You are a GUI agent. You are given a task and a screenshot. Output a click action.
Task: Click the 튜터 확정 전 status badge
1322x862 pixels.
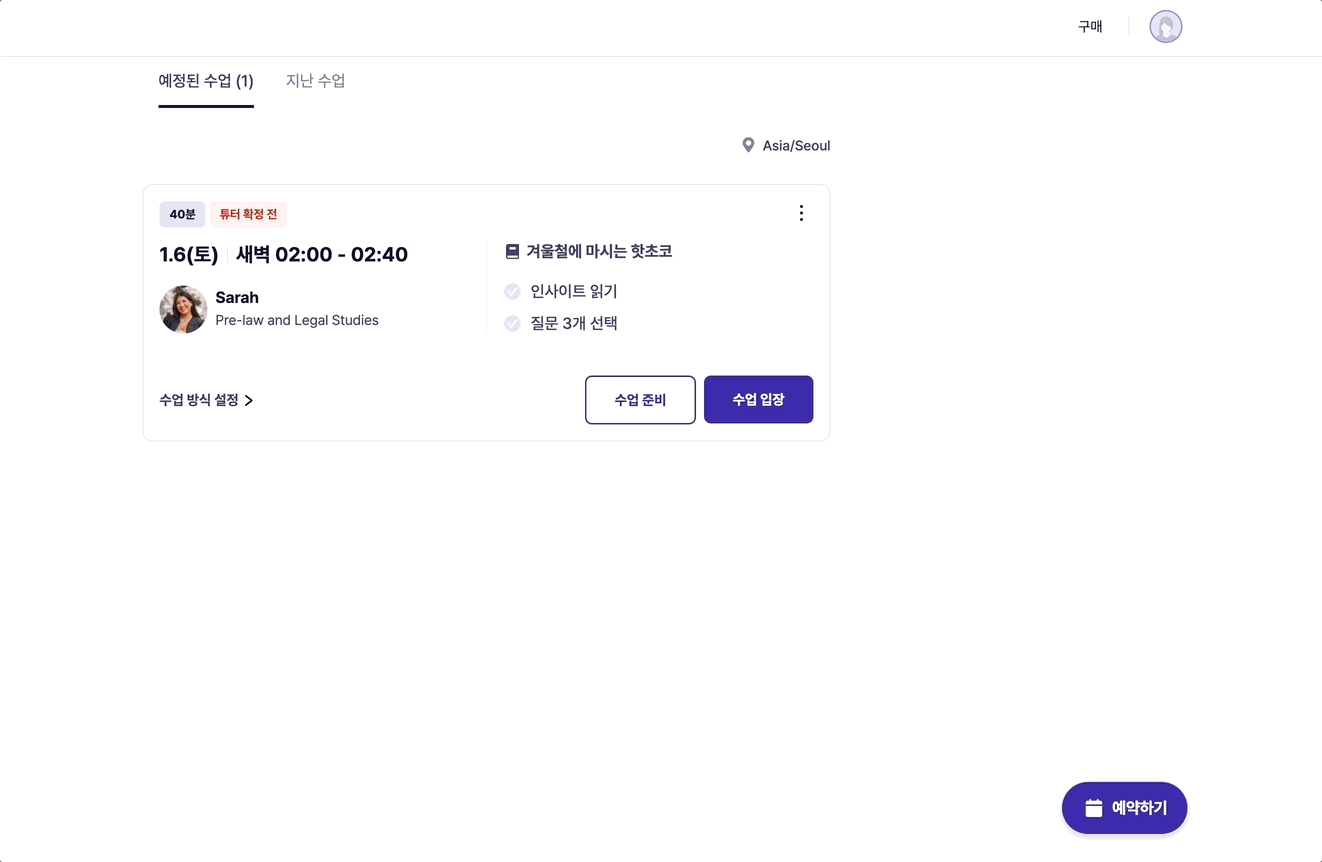pos(248,214)
